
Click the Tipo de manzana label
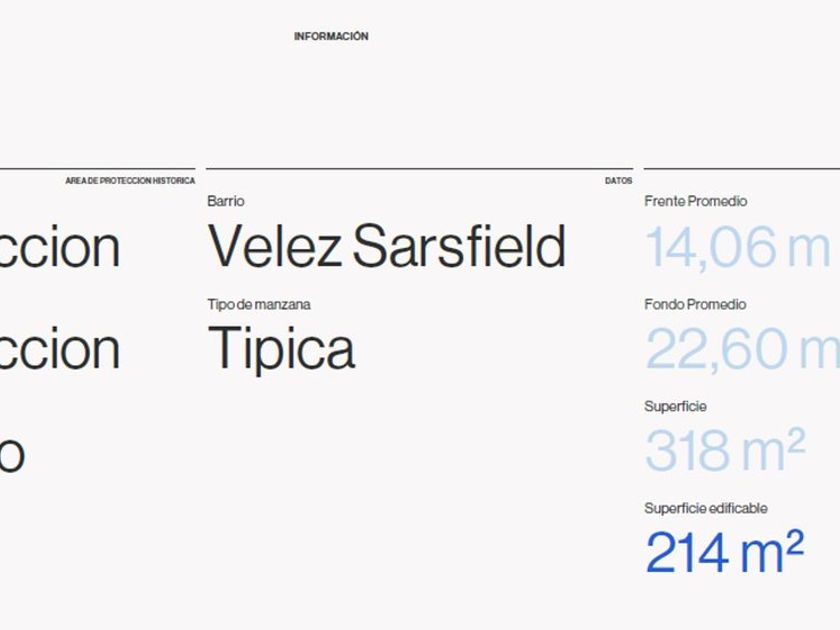259,304
